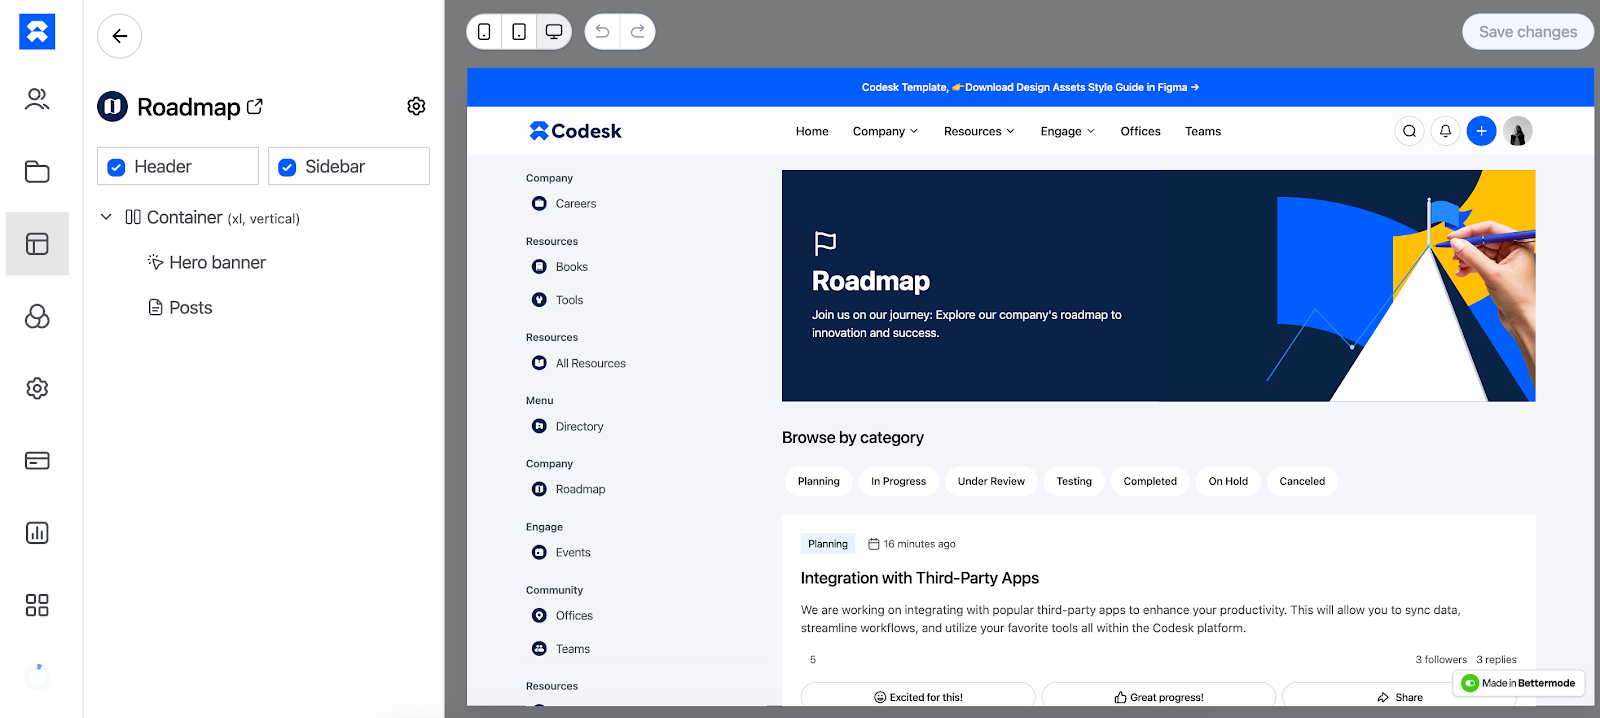Open the Members (people) section icon
Viewport: 1600px width, 718px height.
pyautogui.click(x=37, y=99)
